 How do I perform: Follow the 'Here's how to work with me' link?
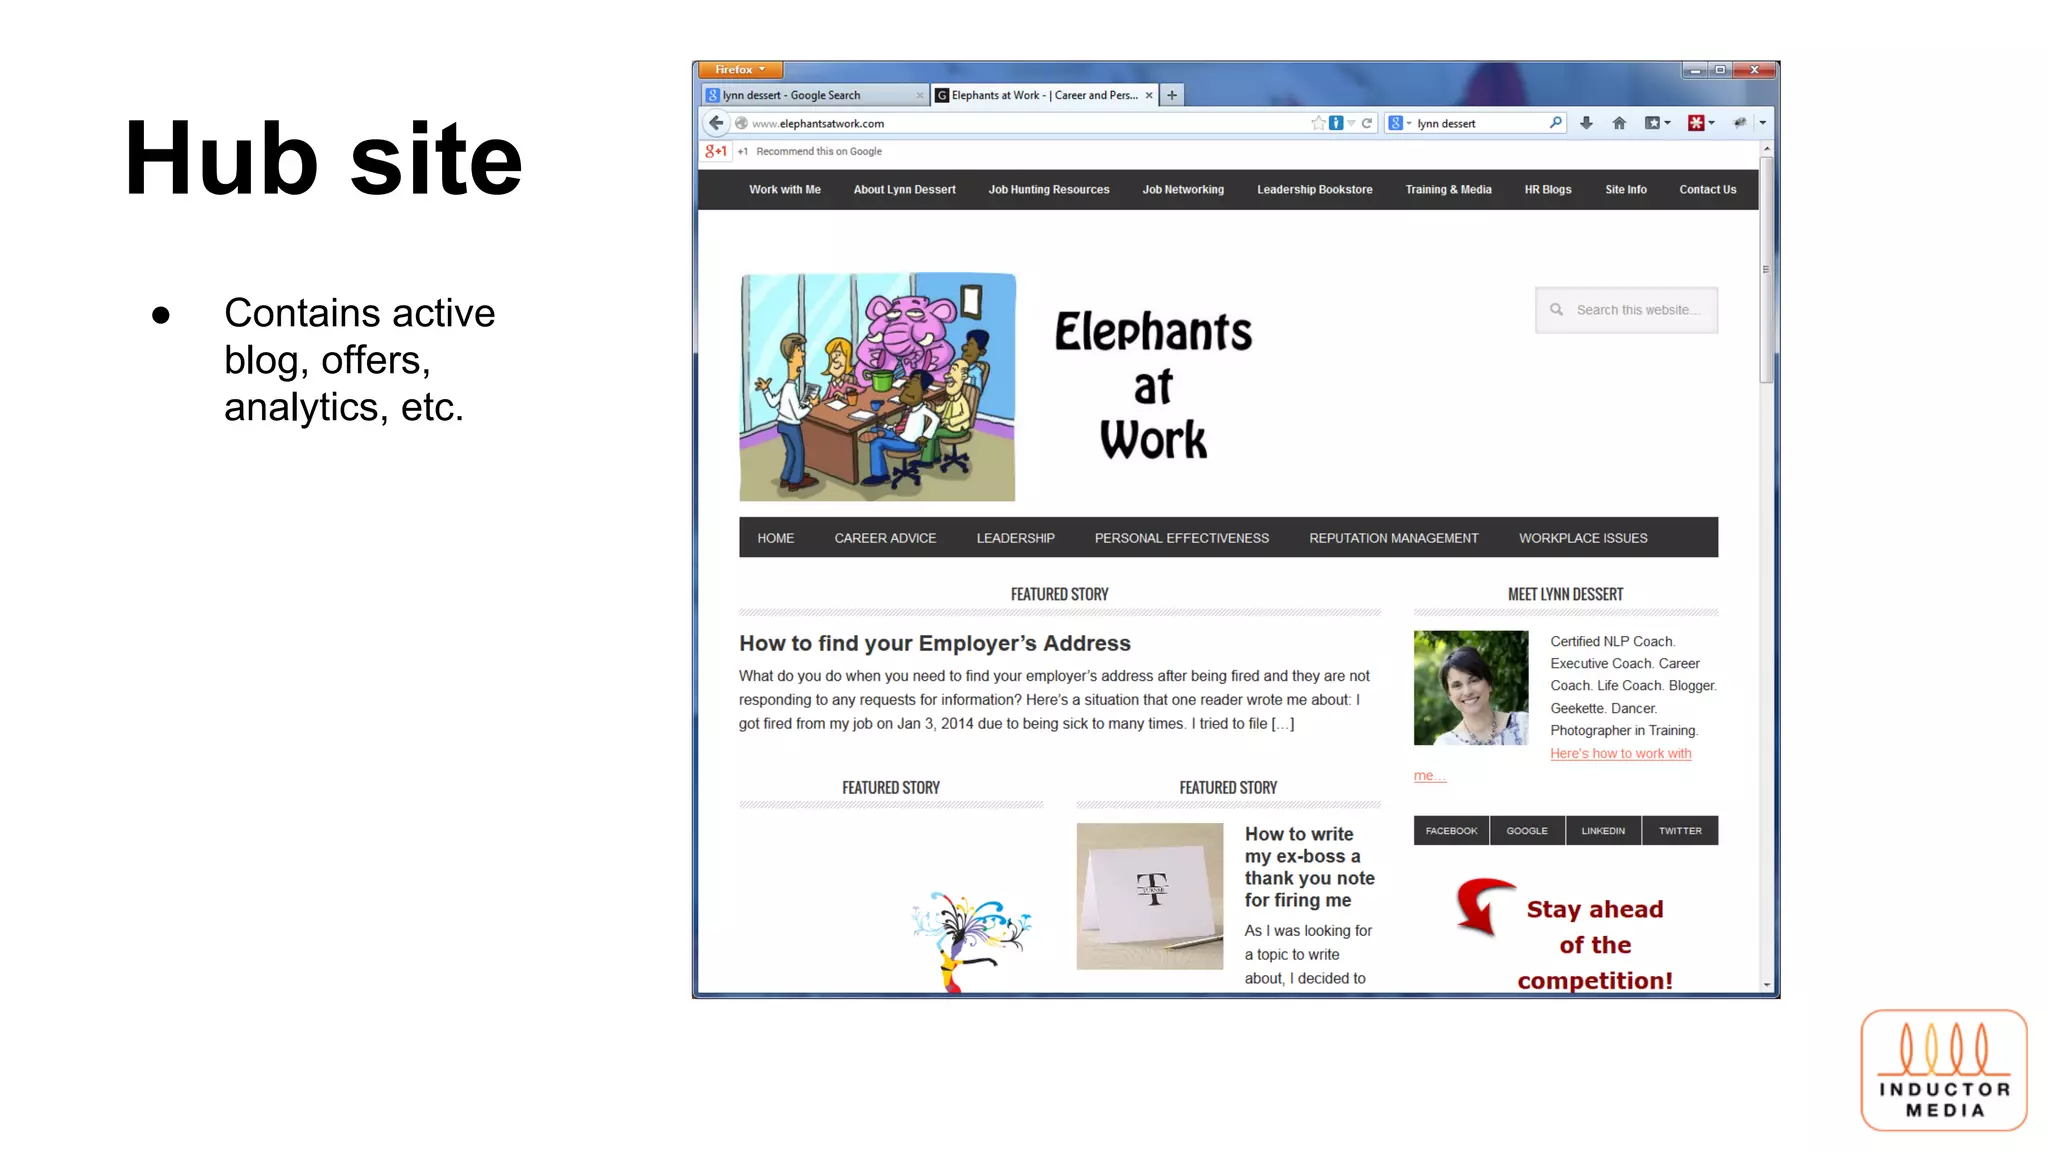1620,754
